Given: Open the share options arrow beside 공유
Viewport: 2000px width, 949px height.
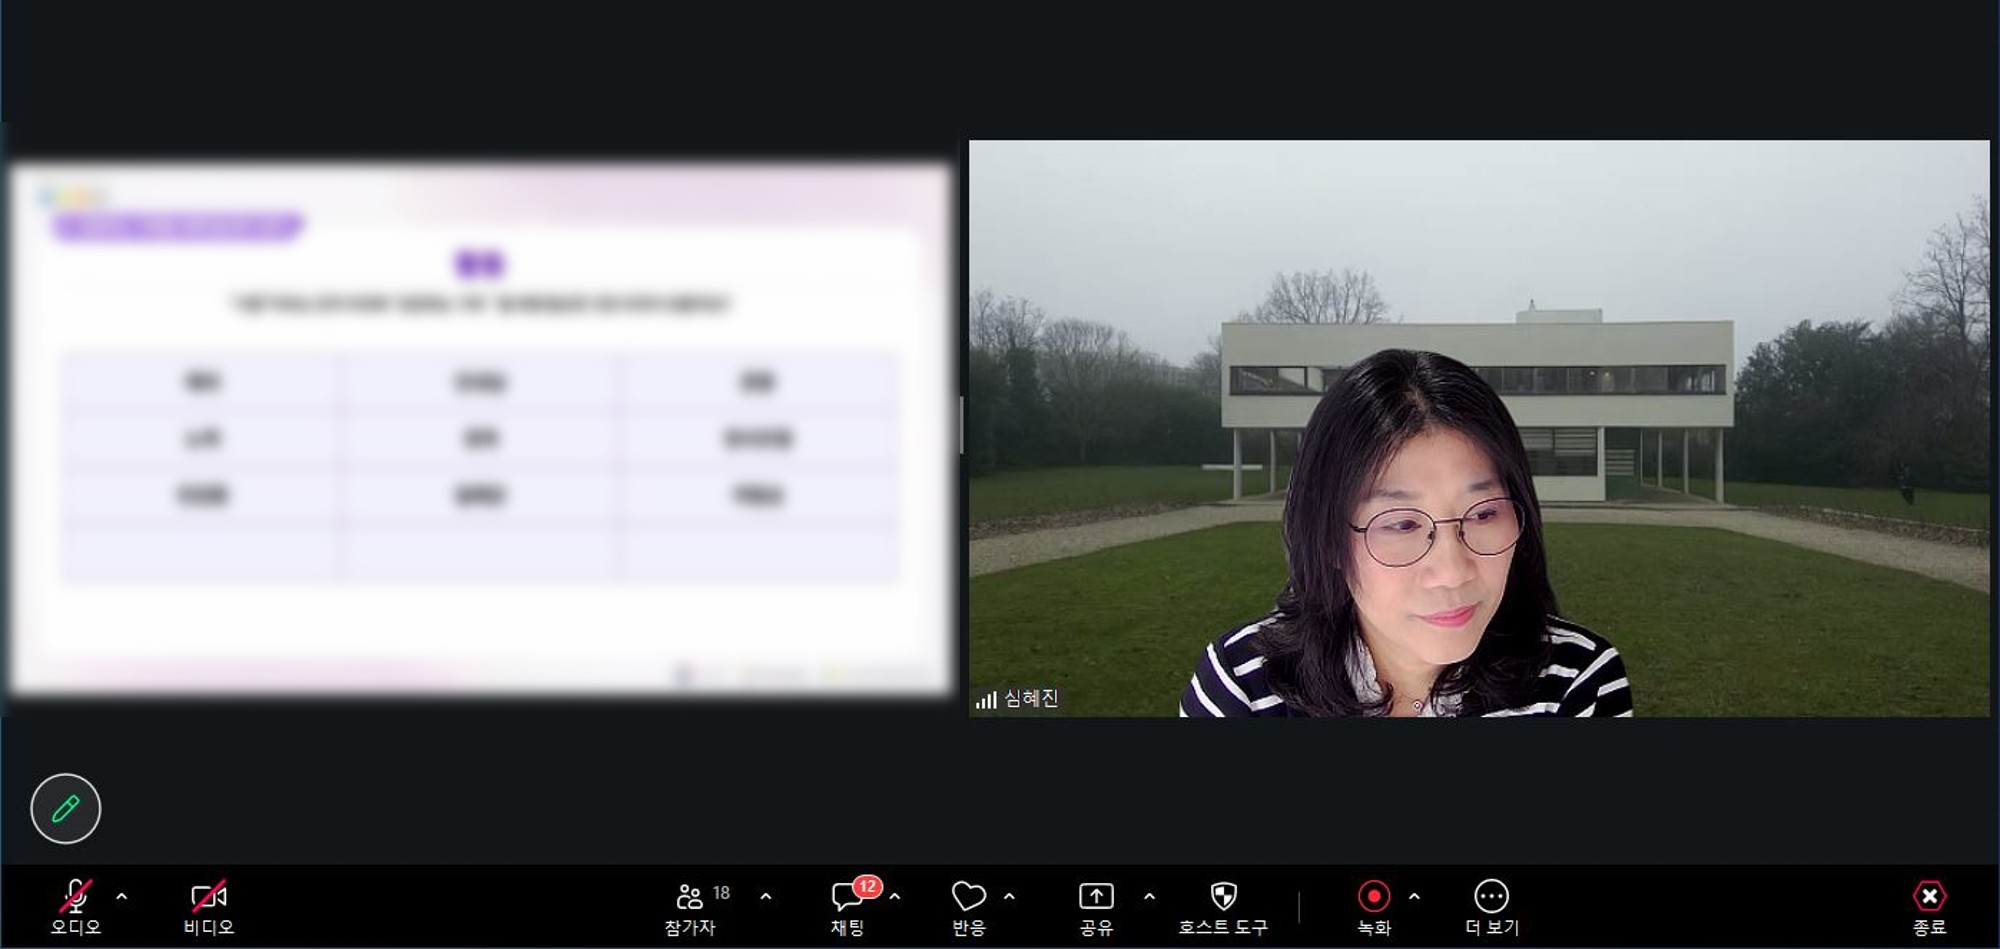Looking at the screenshot, I should point(1149,897).
